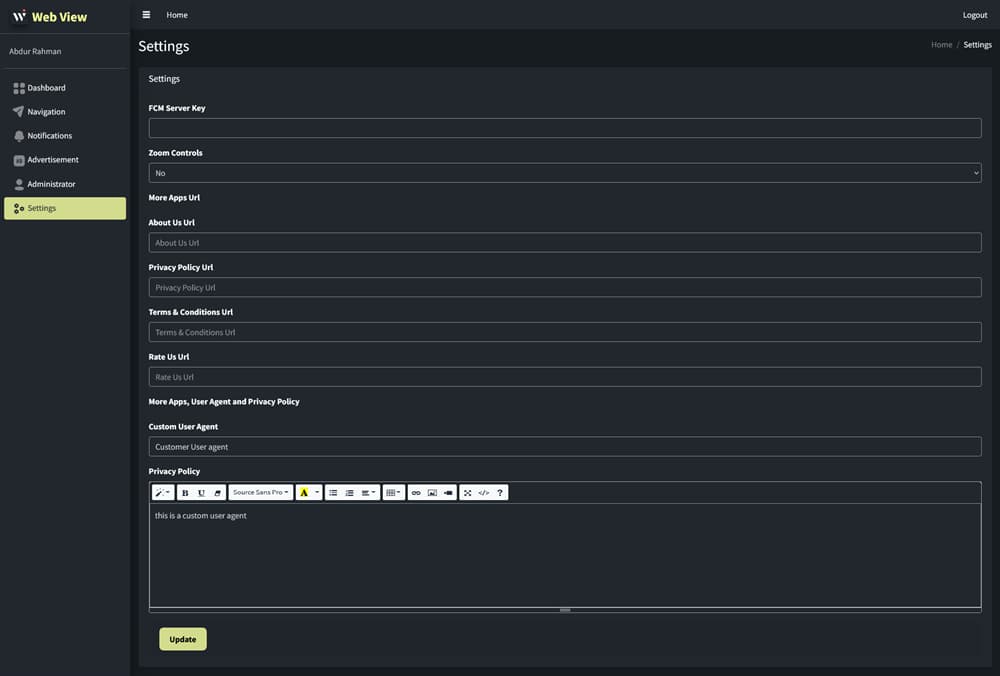This screenshot has width=1000, height=676.
Task: Open the editor help icon
Action: (500, 492)
